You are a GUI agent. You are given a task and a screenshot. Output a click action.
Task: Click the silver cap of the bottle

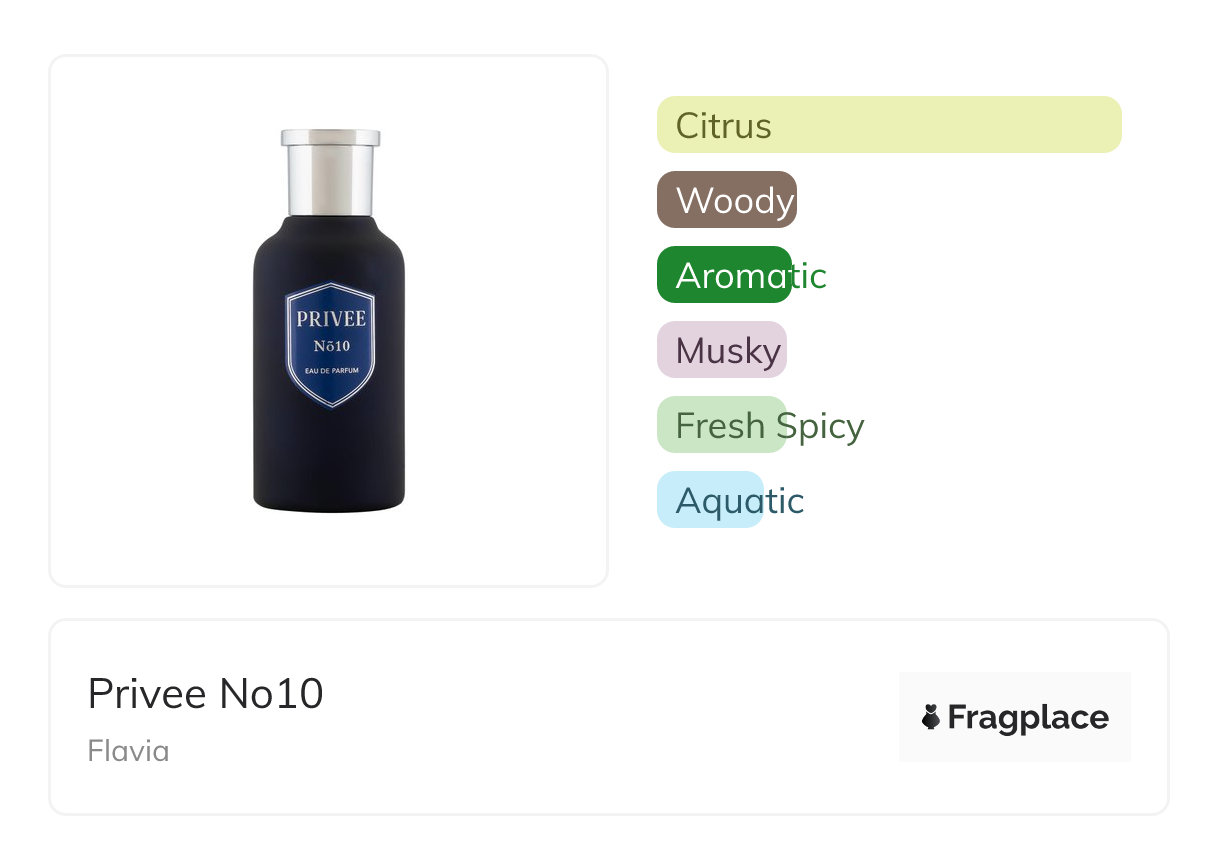(x=330, y=172)
